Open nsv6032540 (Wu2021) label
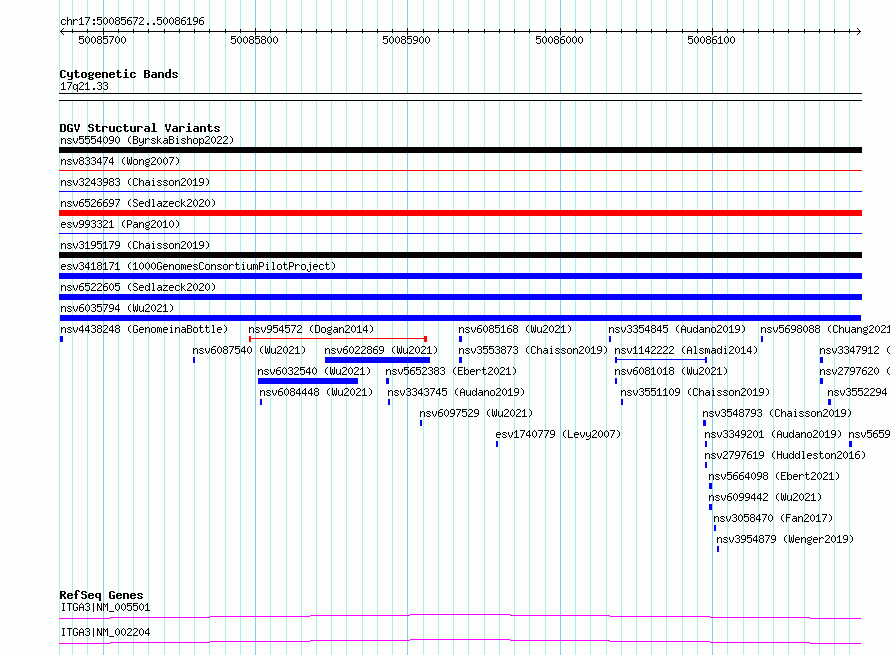Screen dimensions: 890x655 pos(314,371)
